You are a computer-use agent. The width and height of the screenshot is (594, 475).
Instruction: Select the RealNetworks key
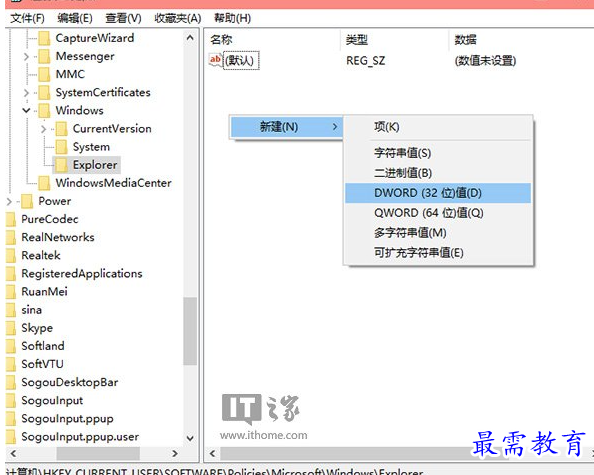[58, 238]
